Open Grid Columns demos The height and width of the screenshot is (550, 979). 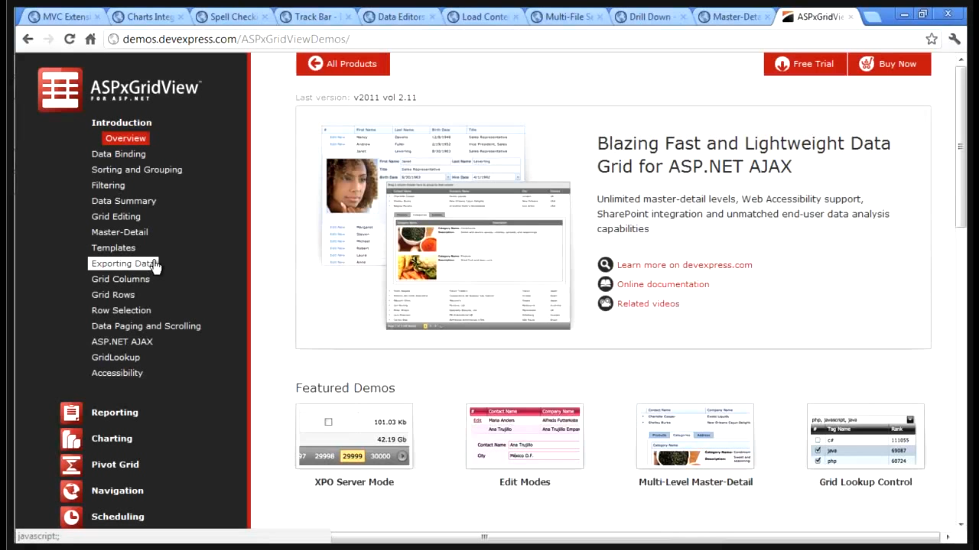[x=121, y=279]
